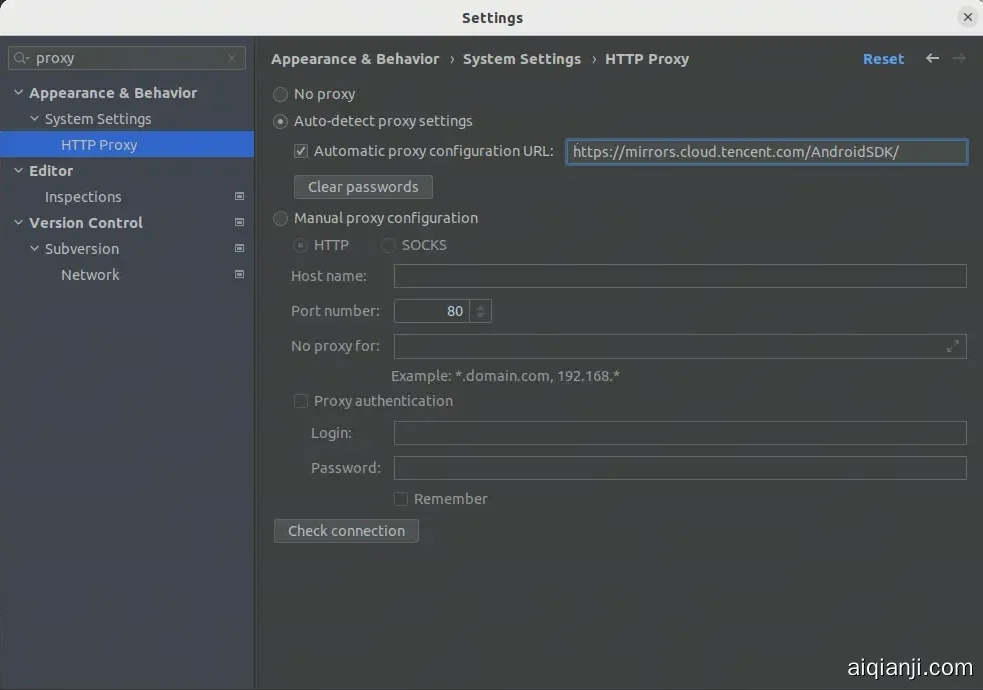Click project-level icon beside Inspections
This screenshot has height=690, width=983.
(x=239, y=197)
